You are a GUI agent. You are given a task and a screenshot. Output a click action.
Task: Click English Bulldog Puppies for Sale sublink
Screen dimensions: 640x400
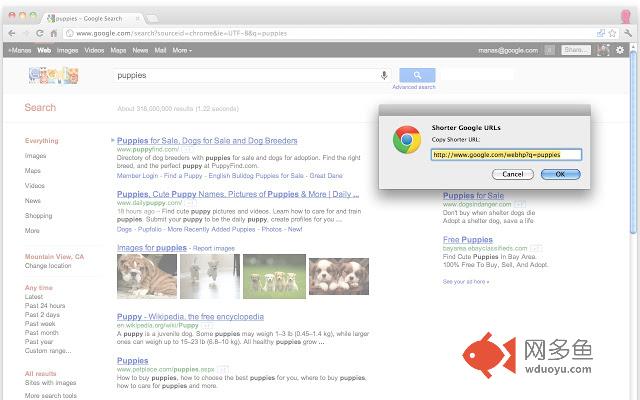(x=256, y=176)
